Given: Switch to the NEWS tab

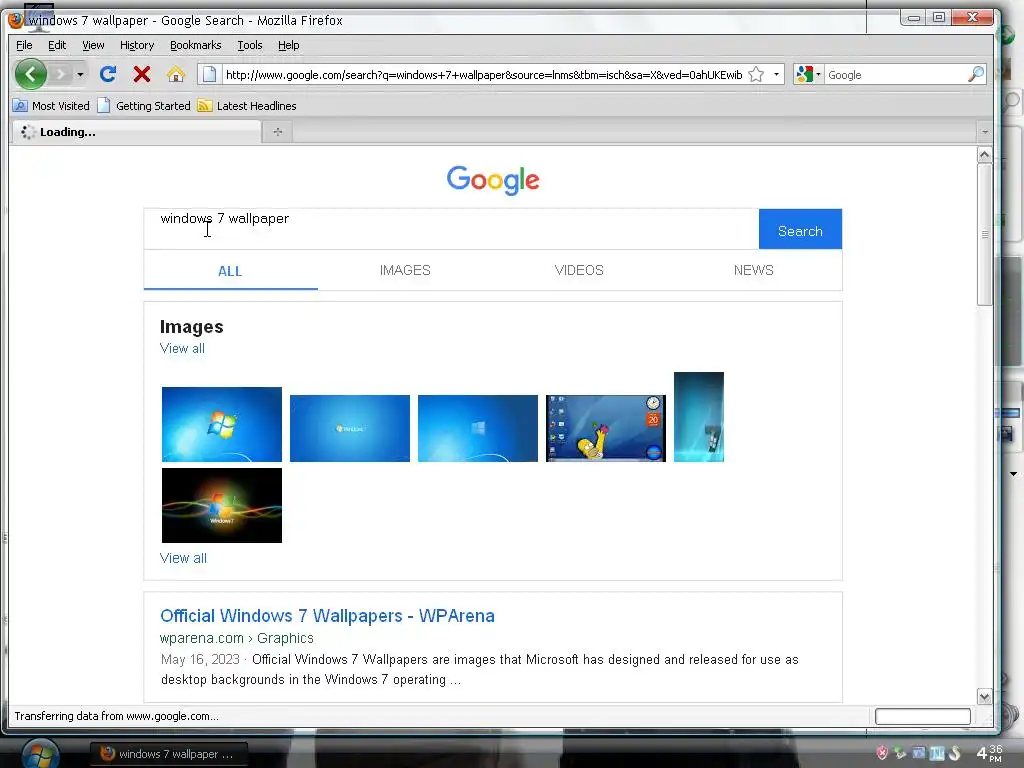Looking at the screenshot, I should 754,270.
